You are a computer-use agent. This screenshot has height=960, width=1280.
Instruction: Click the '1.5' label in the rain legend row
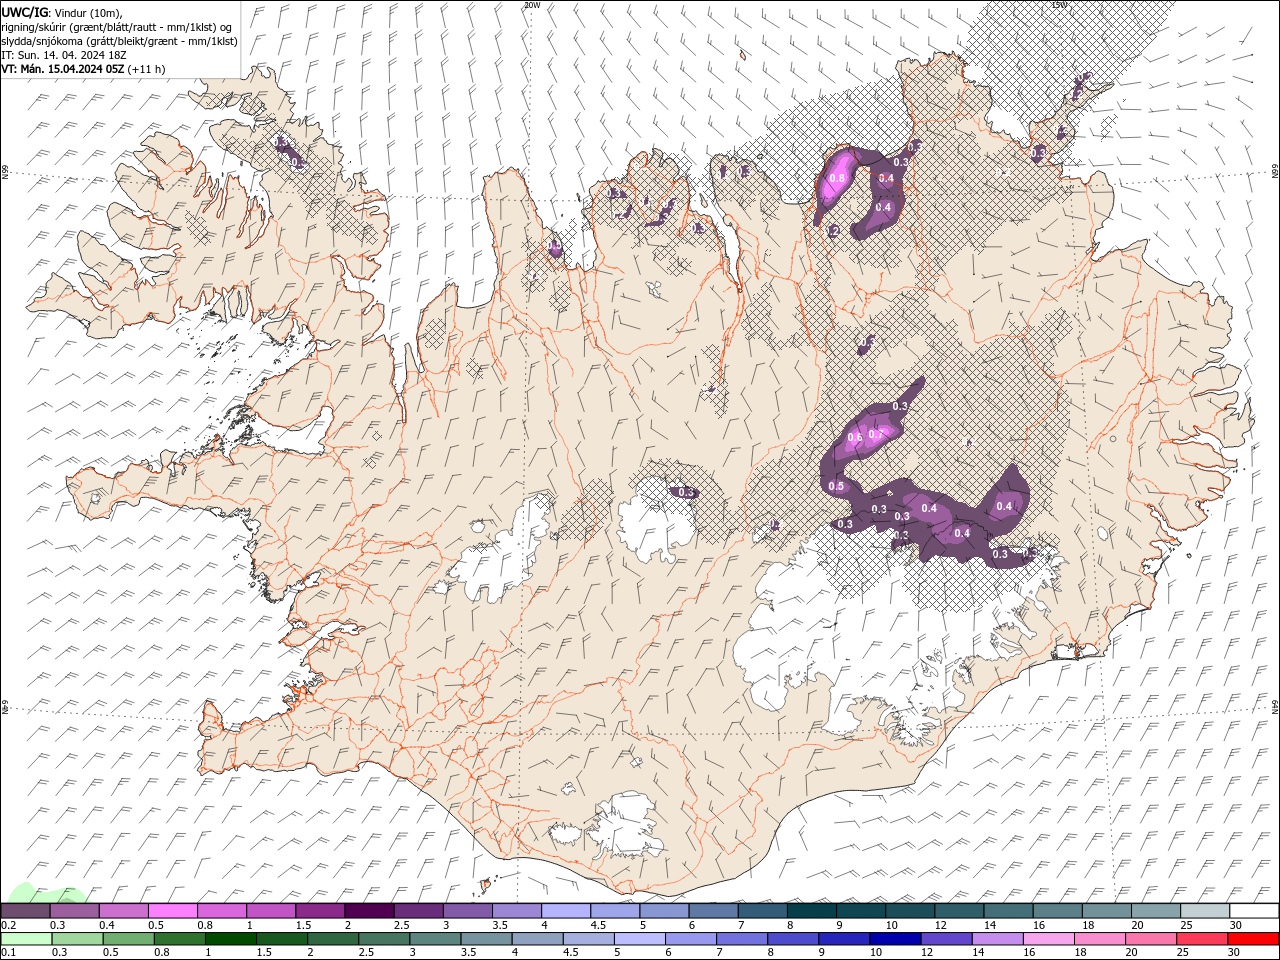(x=264, y=952)
